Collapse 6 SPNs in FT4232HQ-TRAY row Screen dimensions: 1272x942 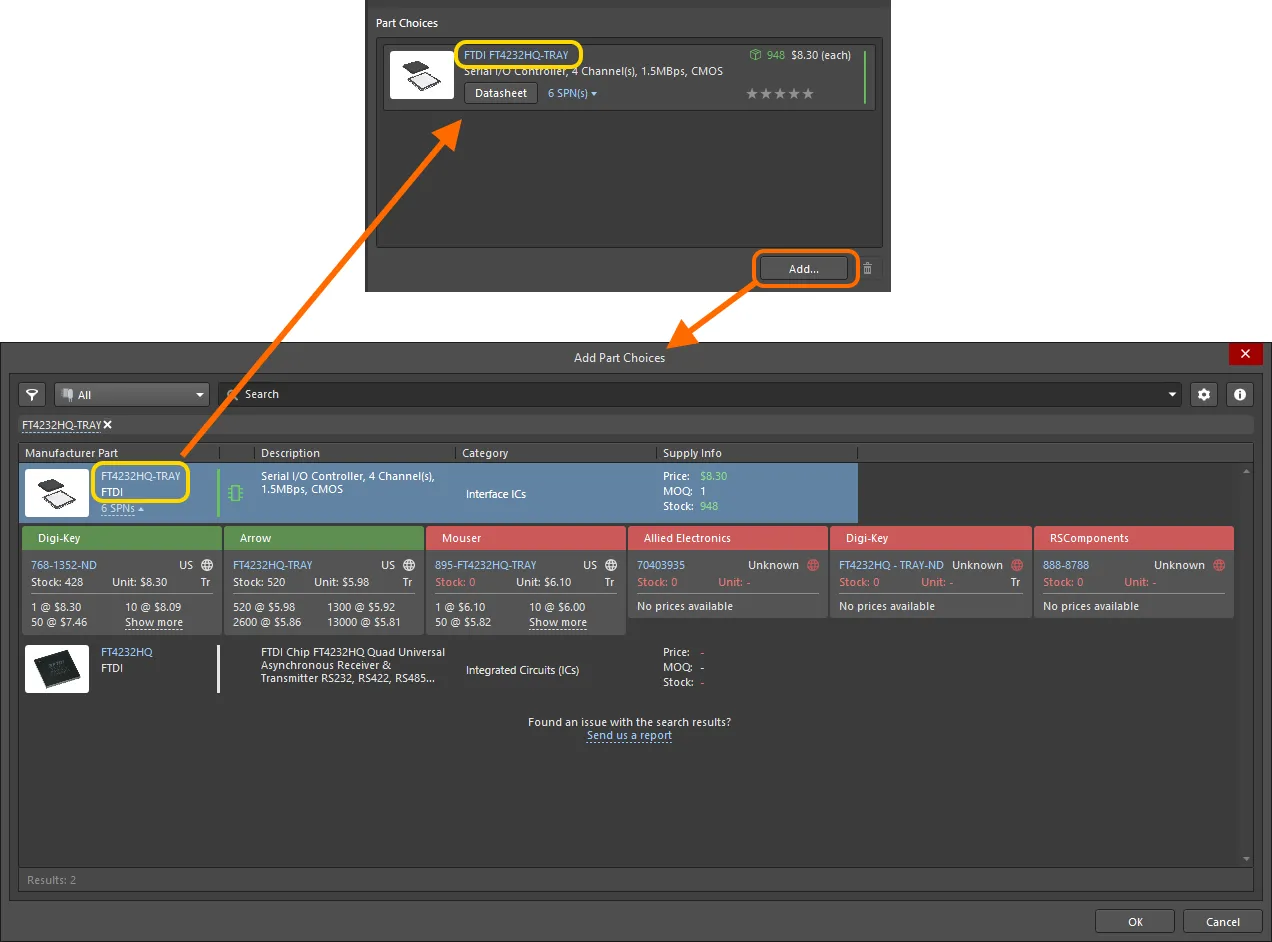[122, 508]
